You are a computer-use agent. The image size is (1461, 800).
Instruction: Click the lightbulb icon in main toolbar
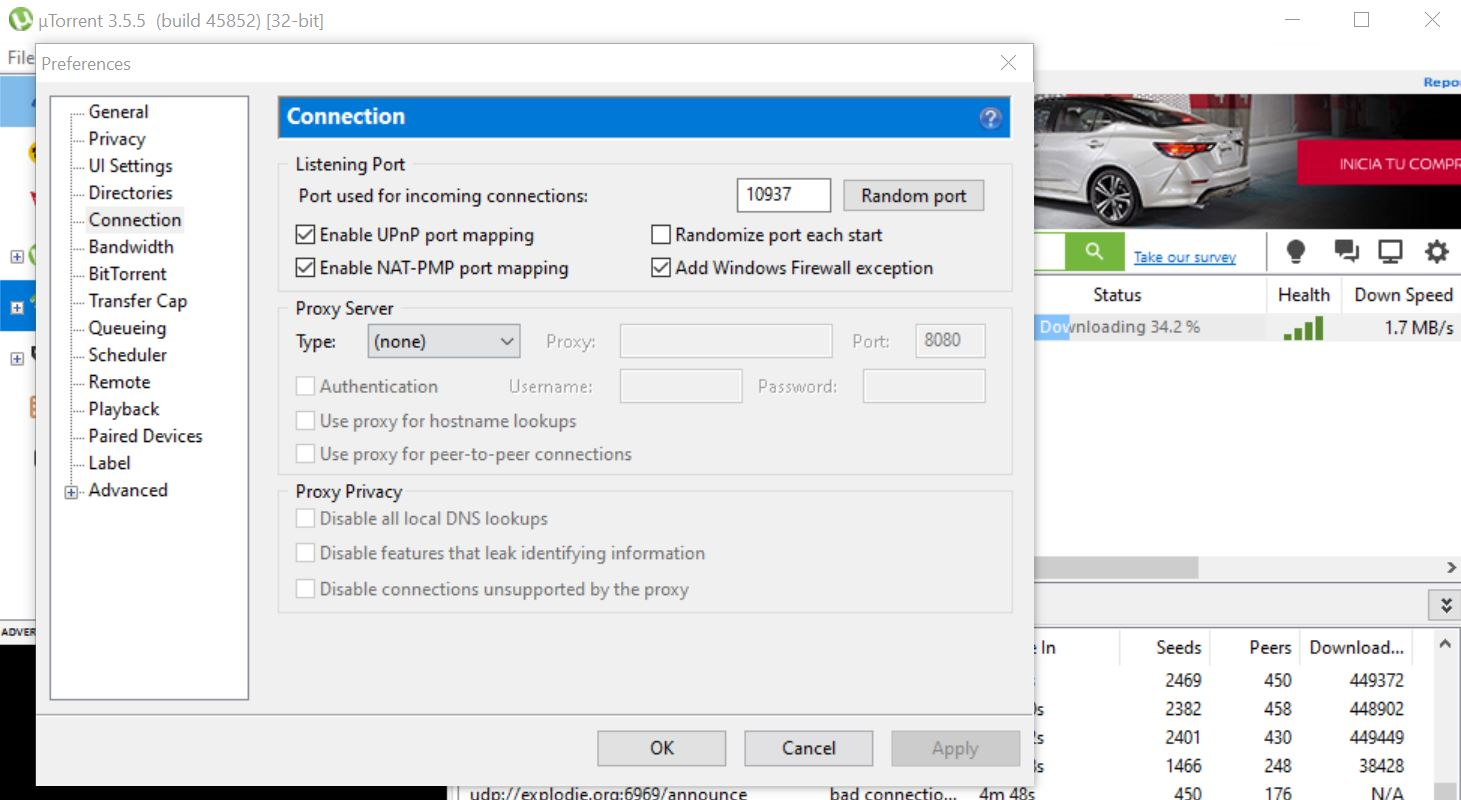point(1296,252)
